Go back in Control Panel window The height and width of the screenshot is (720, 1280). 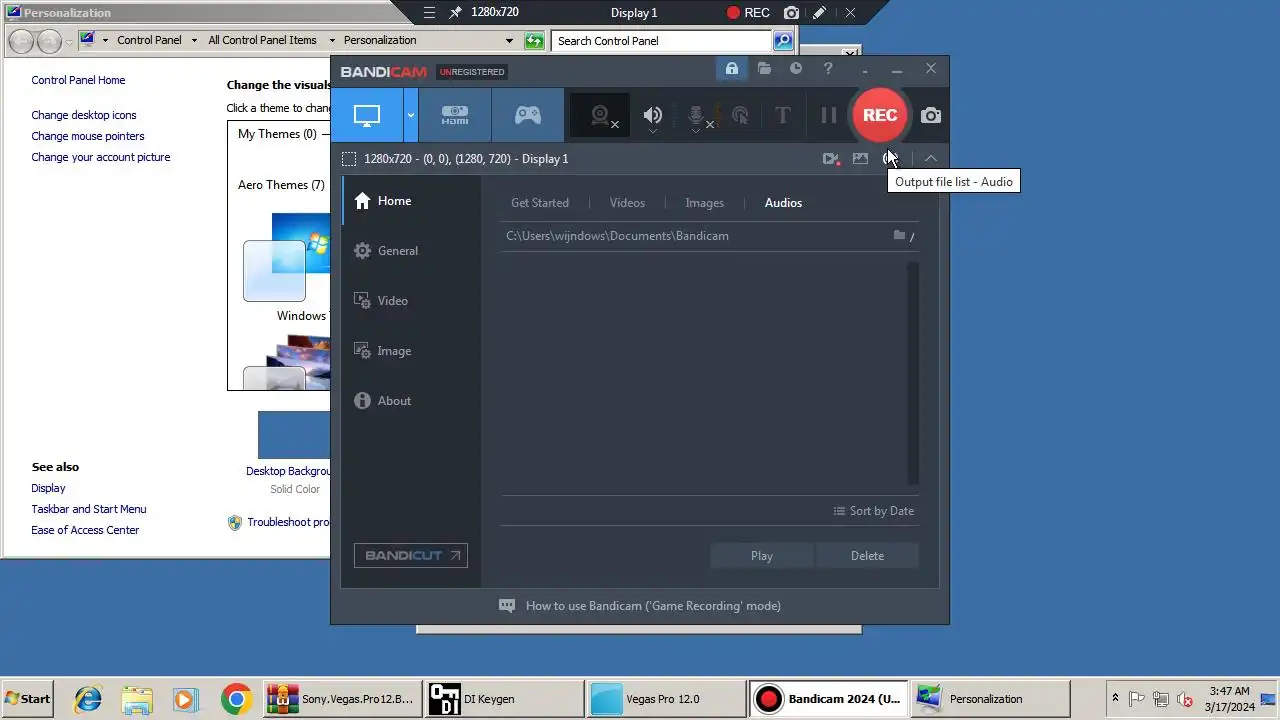[21, 41]
